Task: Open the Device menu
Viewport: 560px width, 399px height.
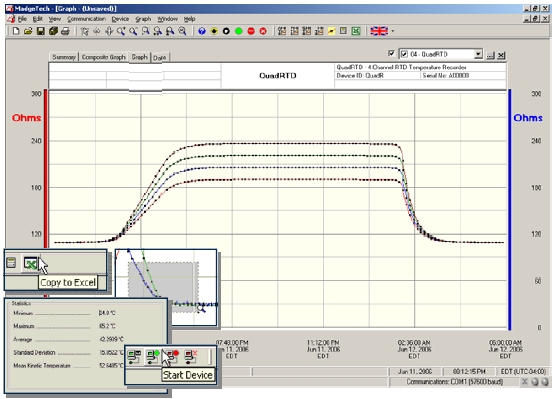Action: click(x=120, y=19)
